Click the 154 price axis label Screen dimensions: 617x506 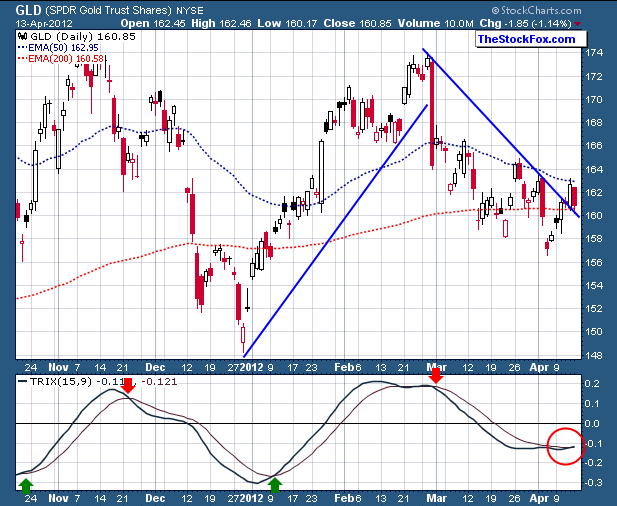[x=595, y=285]
